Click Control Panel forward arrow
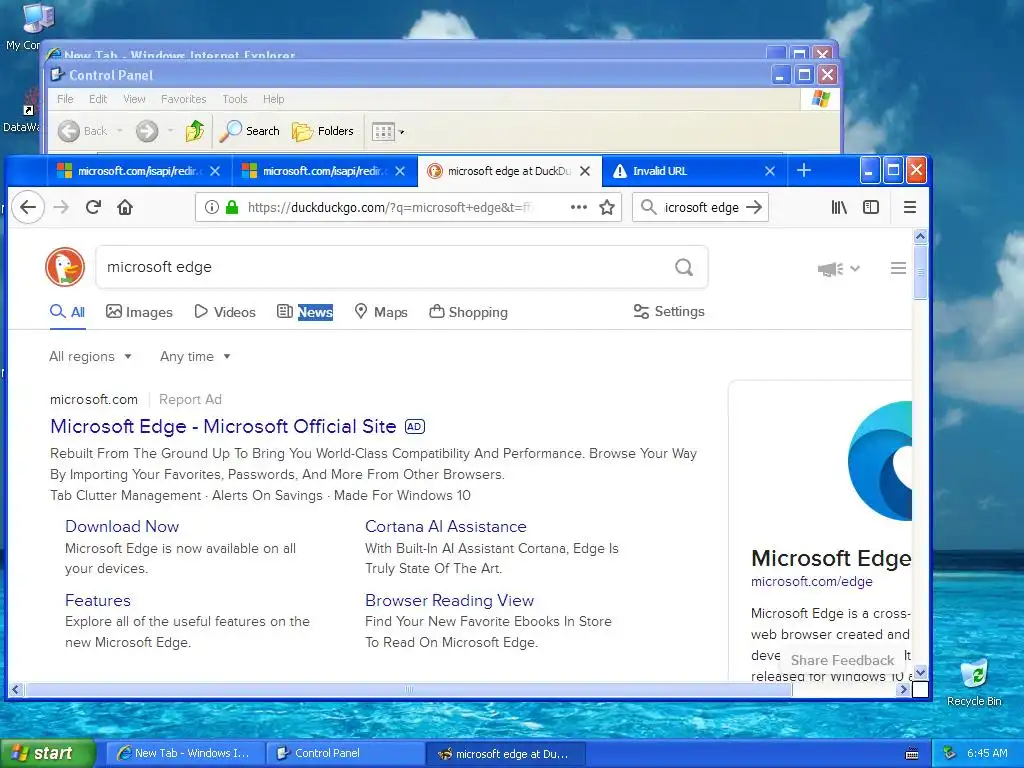1024x768 pixels. (x=147, y=131)
